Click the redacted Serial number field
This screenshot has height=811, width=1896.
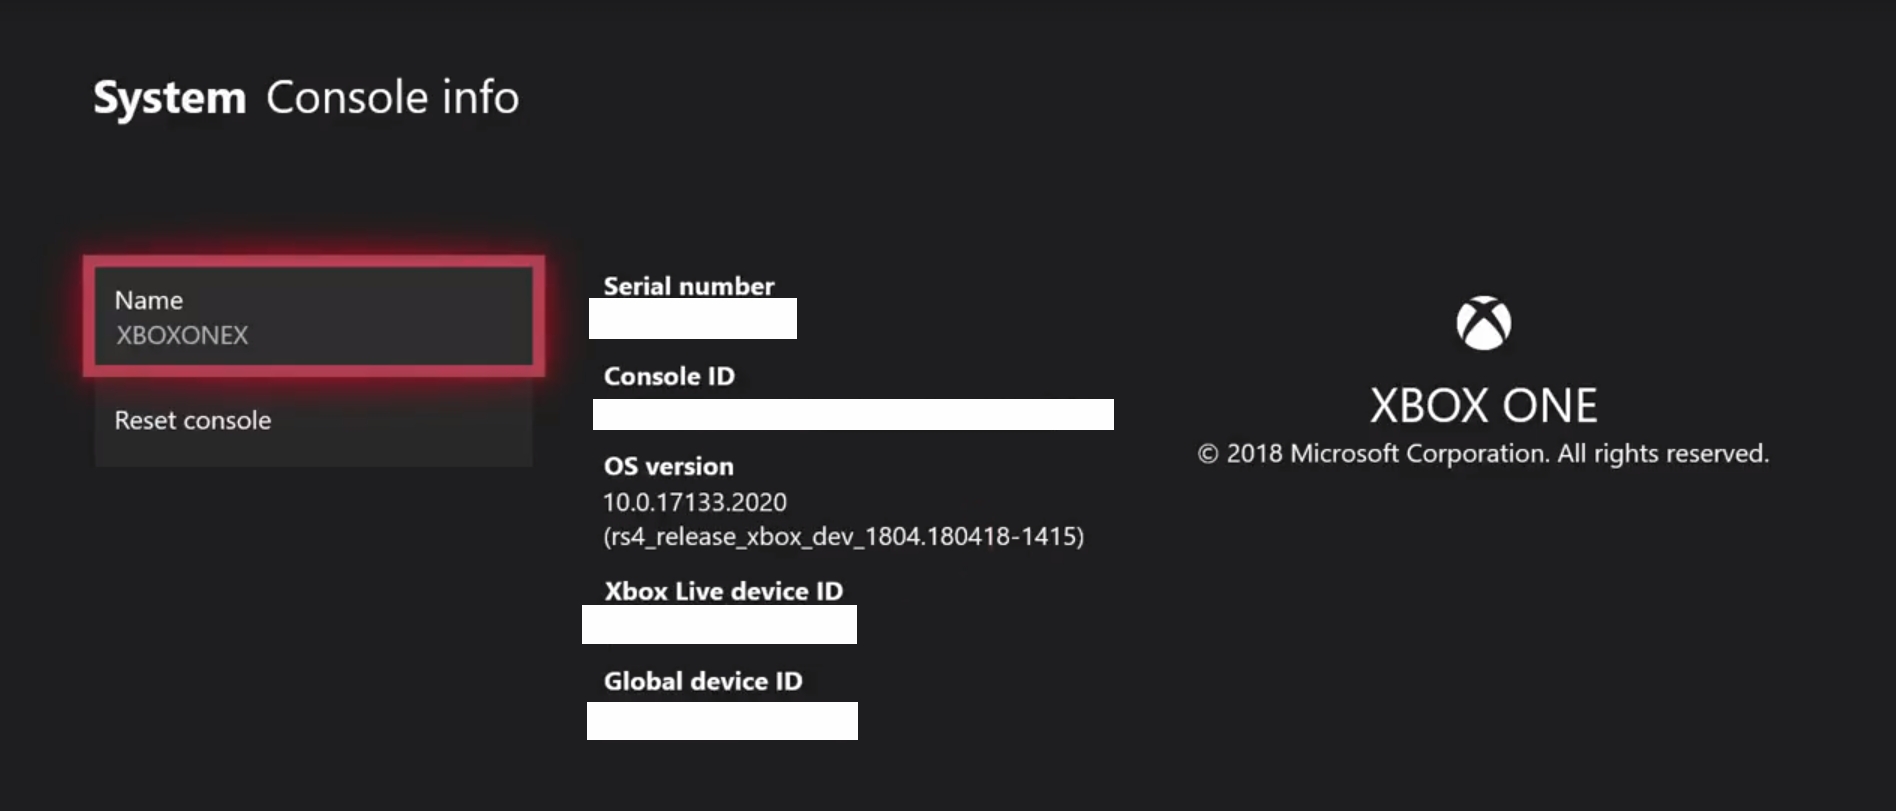pyautogui.click(x=692, y=319)
